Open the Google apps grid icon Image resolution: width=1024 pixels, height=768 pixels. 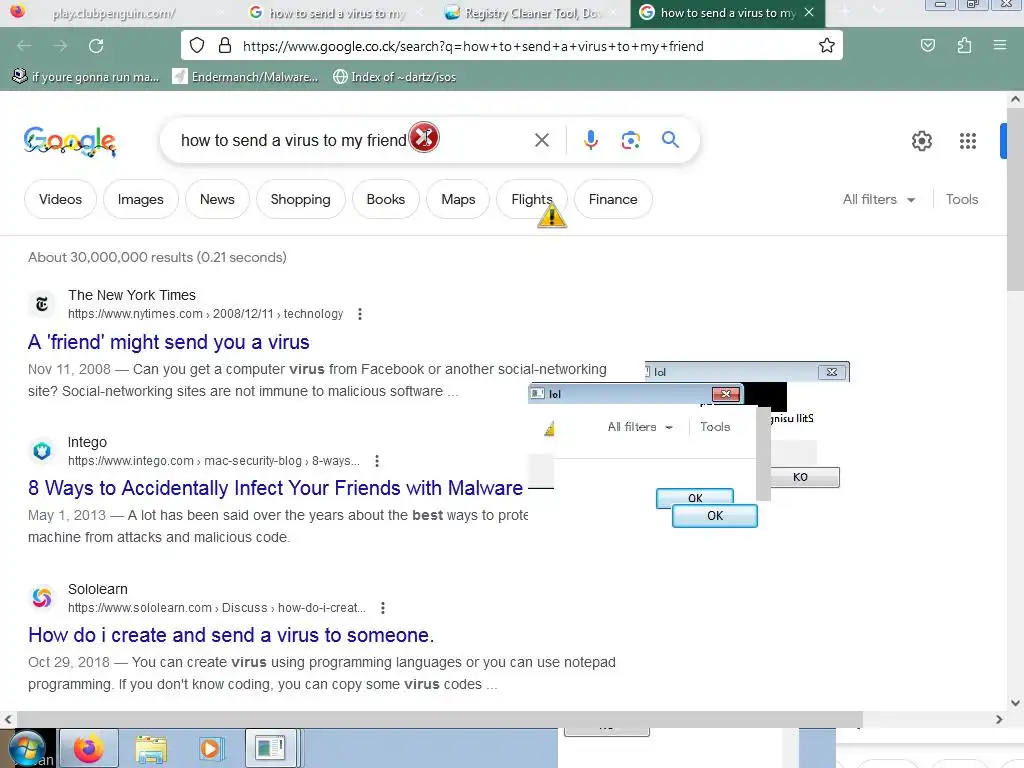tap(968, 140)
